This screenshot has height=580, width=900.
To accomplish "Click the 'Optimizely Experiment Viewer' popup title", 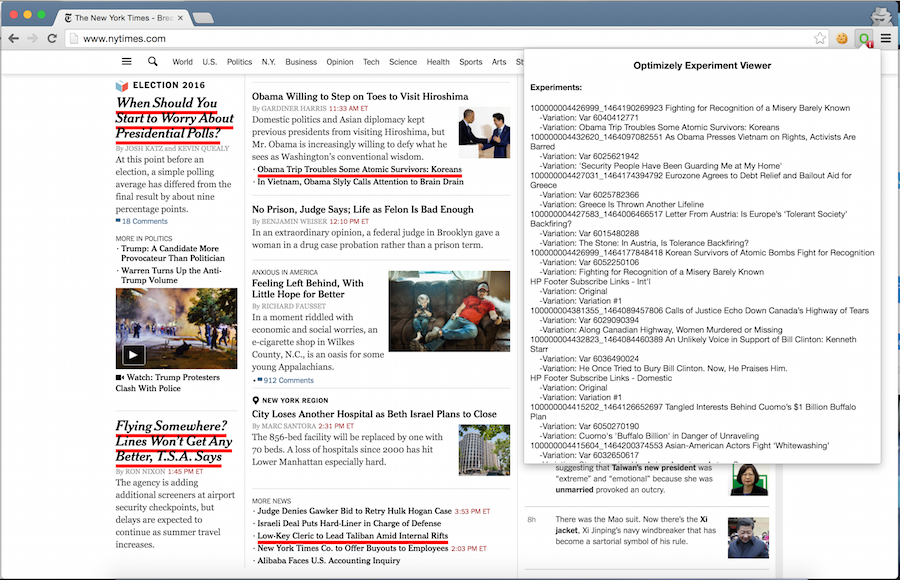I will pyautogui.click(x=702, y=65).
